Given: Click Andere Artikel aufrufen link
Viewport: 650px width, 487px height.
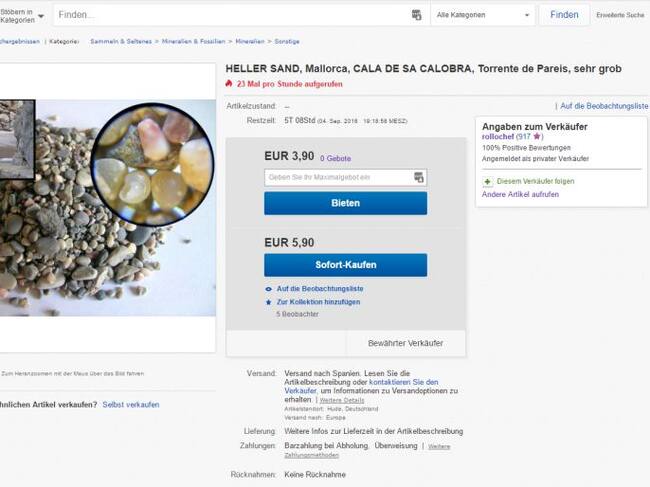Looking at the screenshot, I should coord(520,194).
